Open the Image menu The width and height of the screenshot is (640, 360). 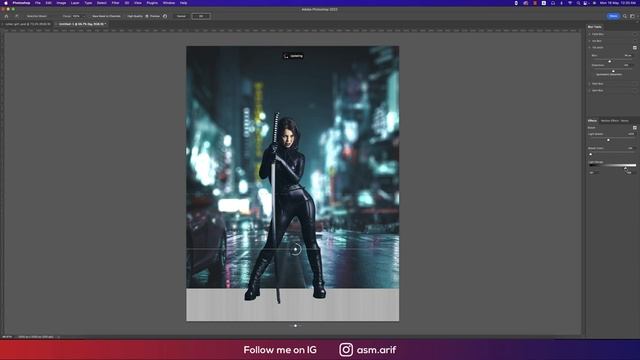click(61, 3)
